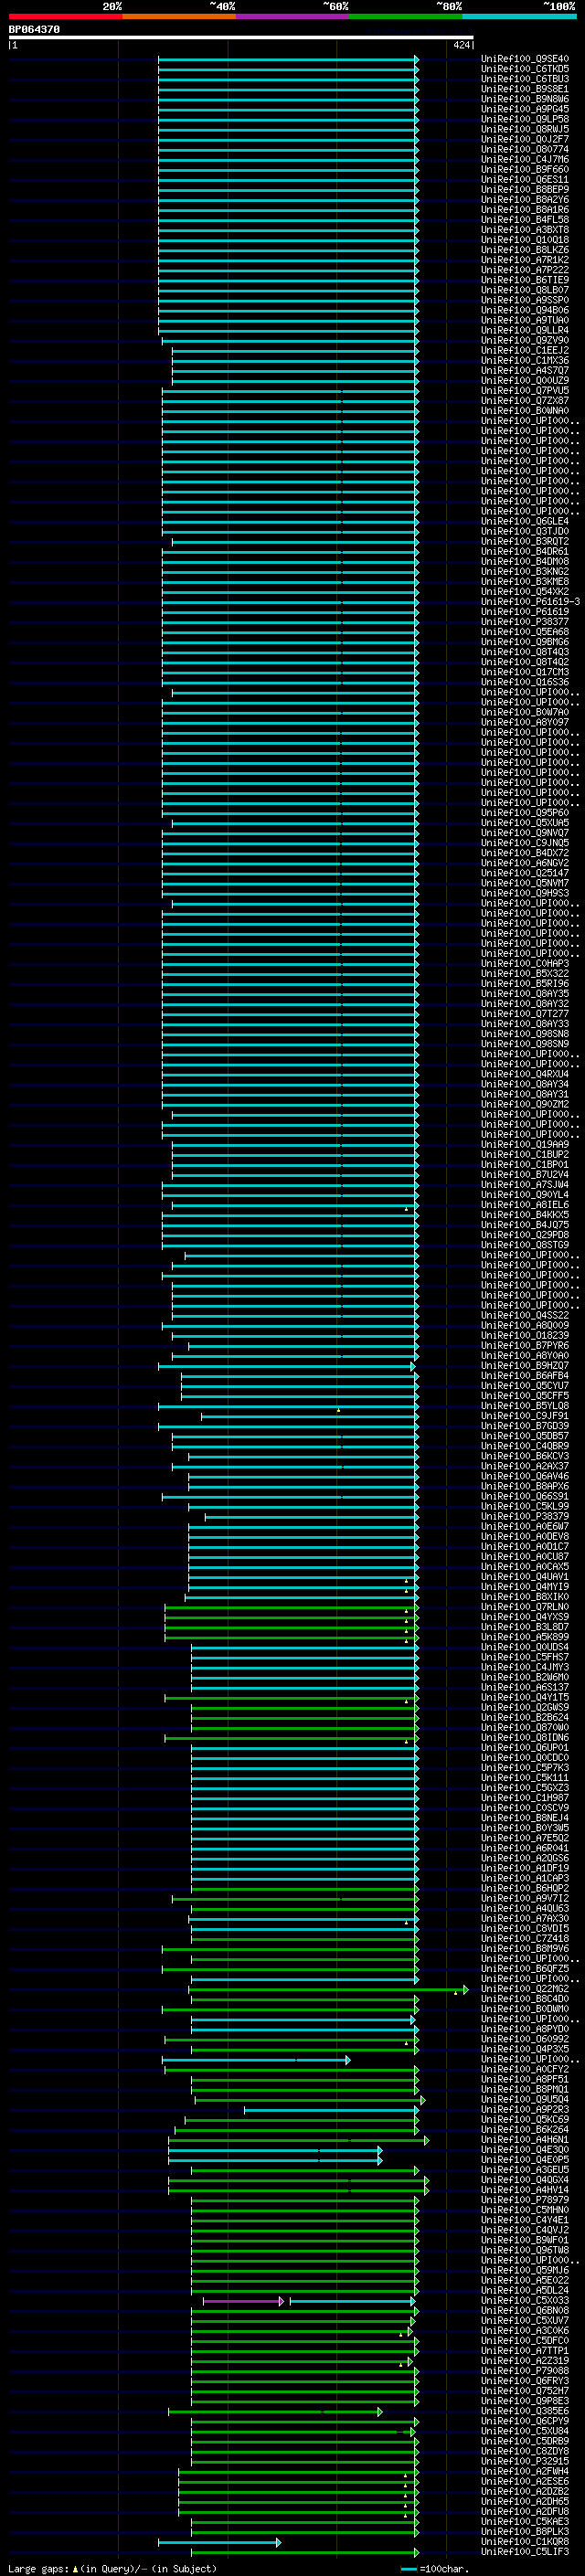Screen dimensions: 585x2576
Task: Click the green ~80% legend color bar
Action: coord(406,16)
